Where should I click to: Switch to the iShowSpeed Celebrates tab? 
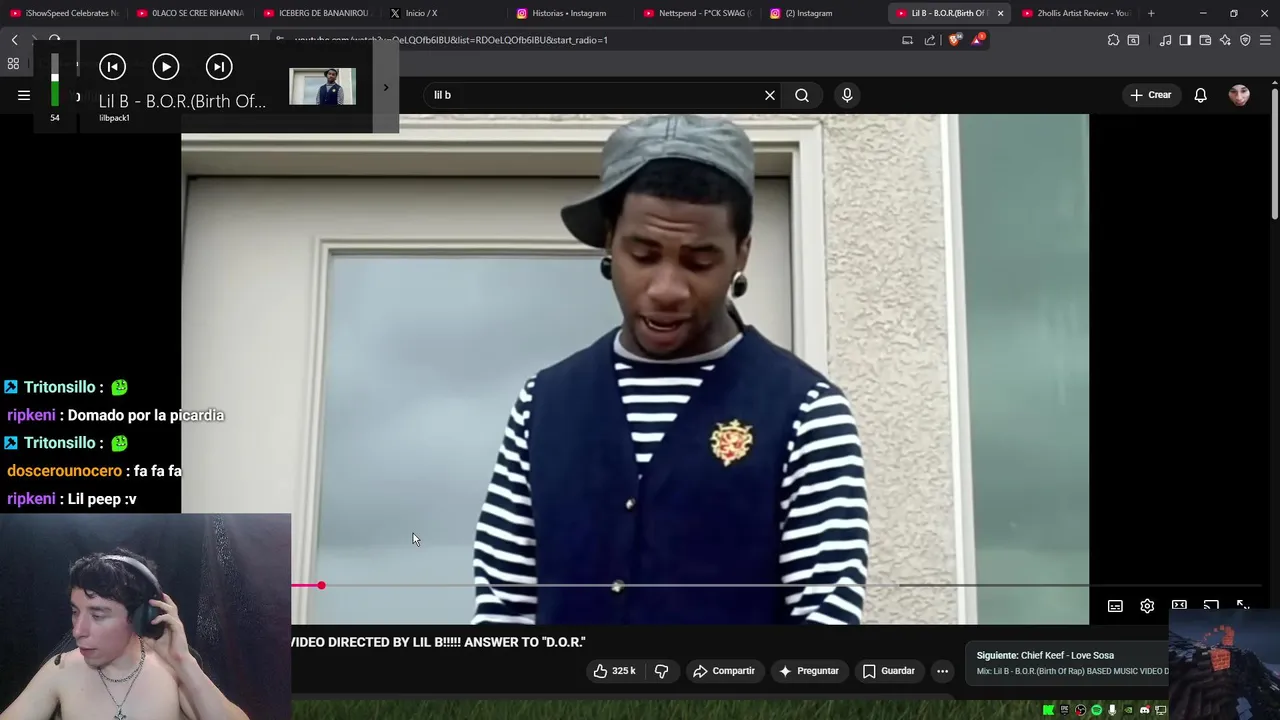coord(64,13)
